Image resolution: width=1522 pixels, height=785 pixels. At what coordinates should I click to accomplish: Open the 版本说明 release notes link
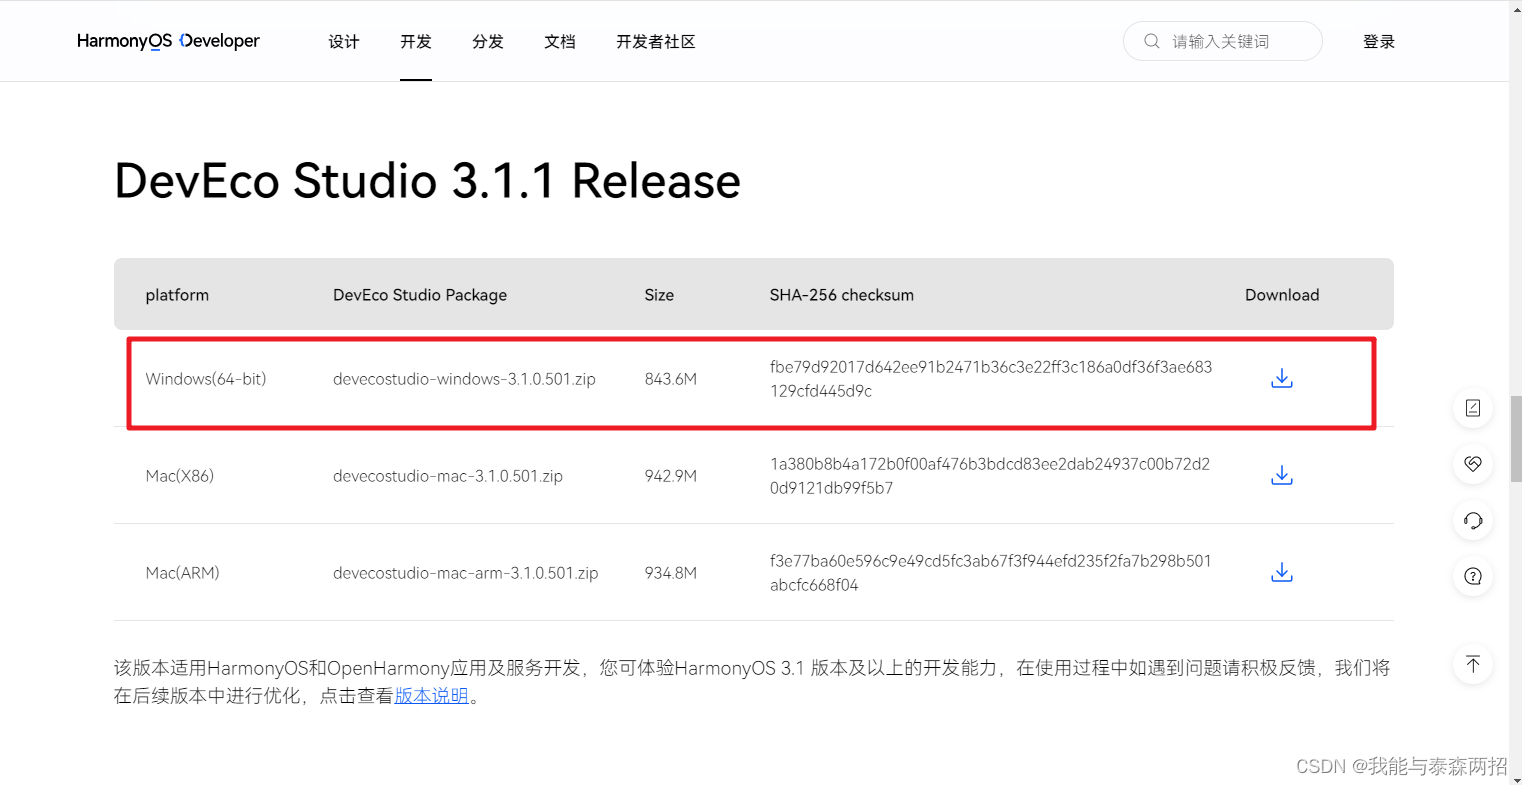(x=432, y=696)
